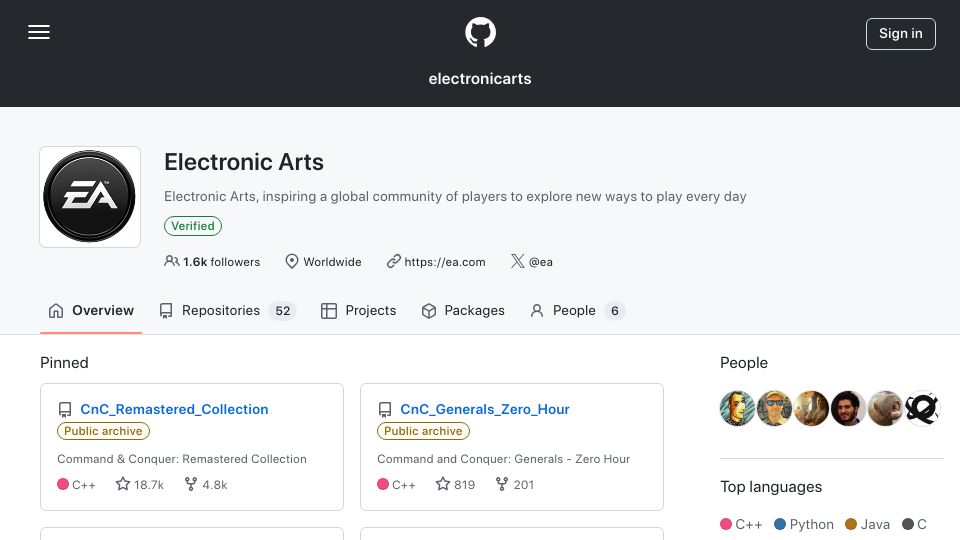
Task: Click the GitHub Octocat logo
Action: pos(480,32)
